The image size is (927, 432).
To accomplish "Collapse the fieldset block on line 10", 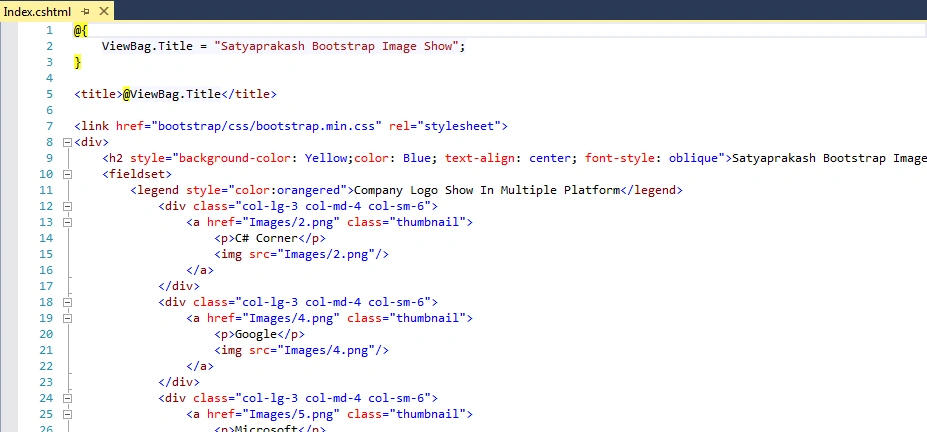I will click(67, 174).
